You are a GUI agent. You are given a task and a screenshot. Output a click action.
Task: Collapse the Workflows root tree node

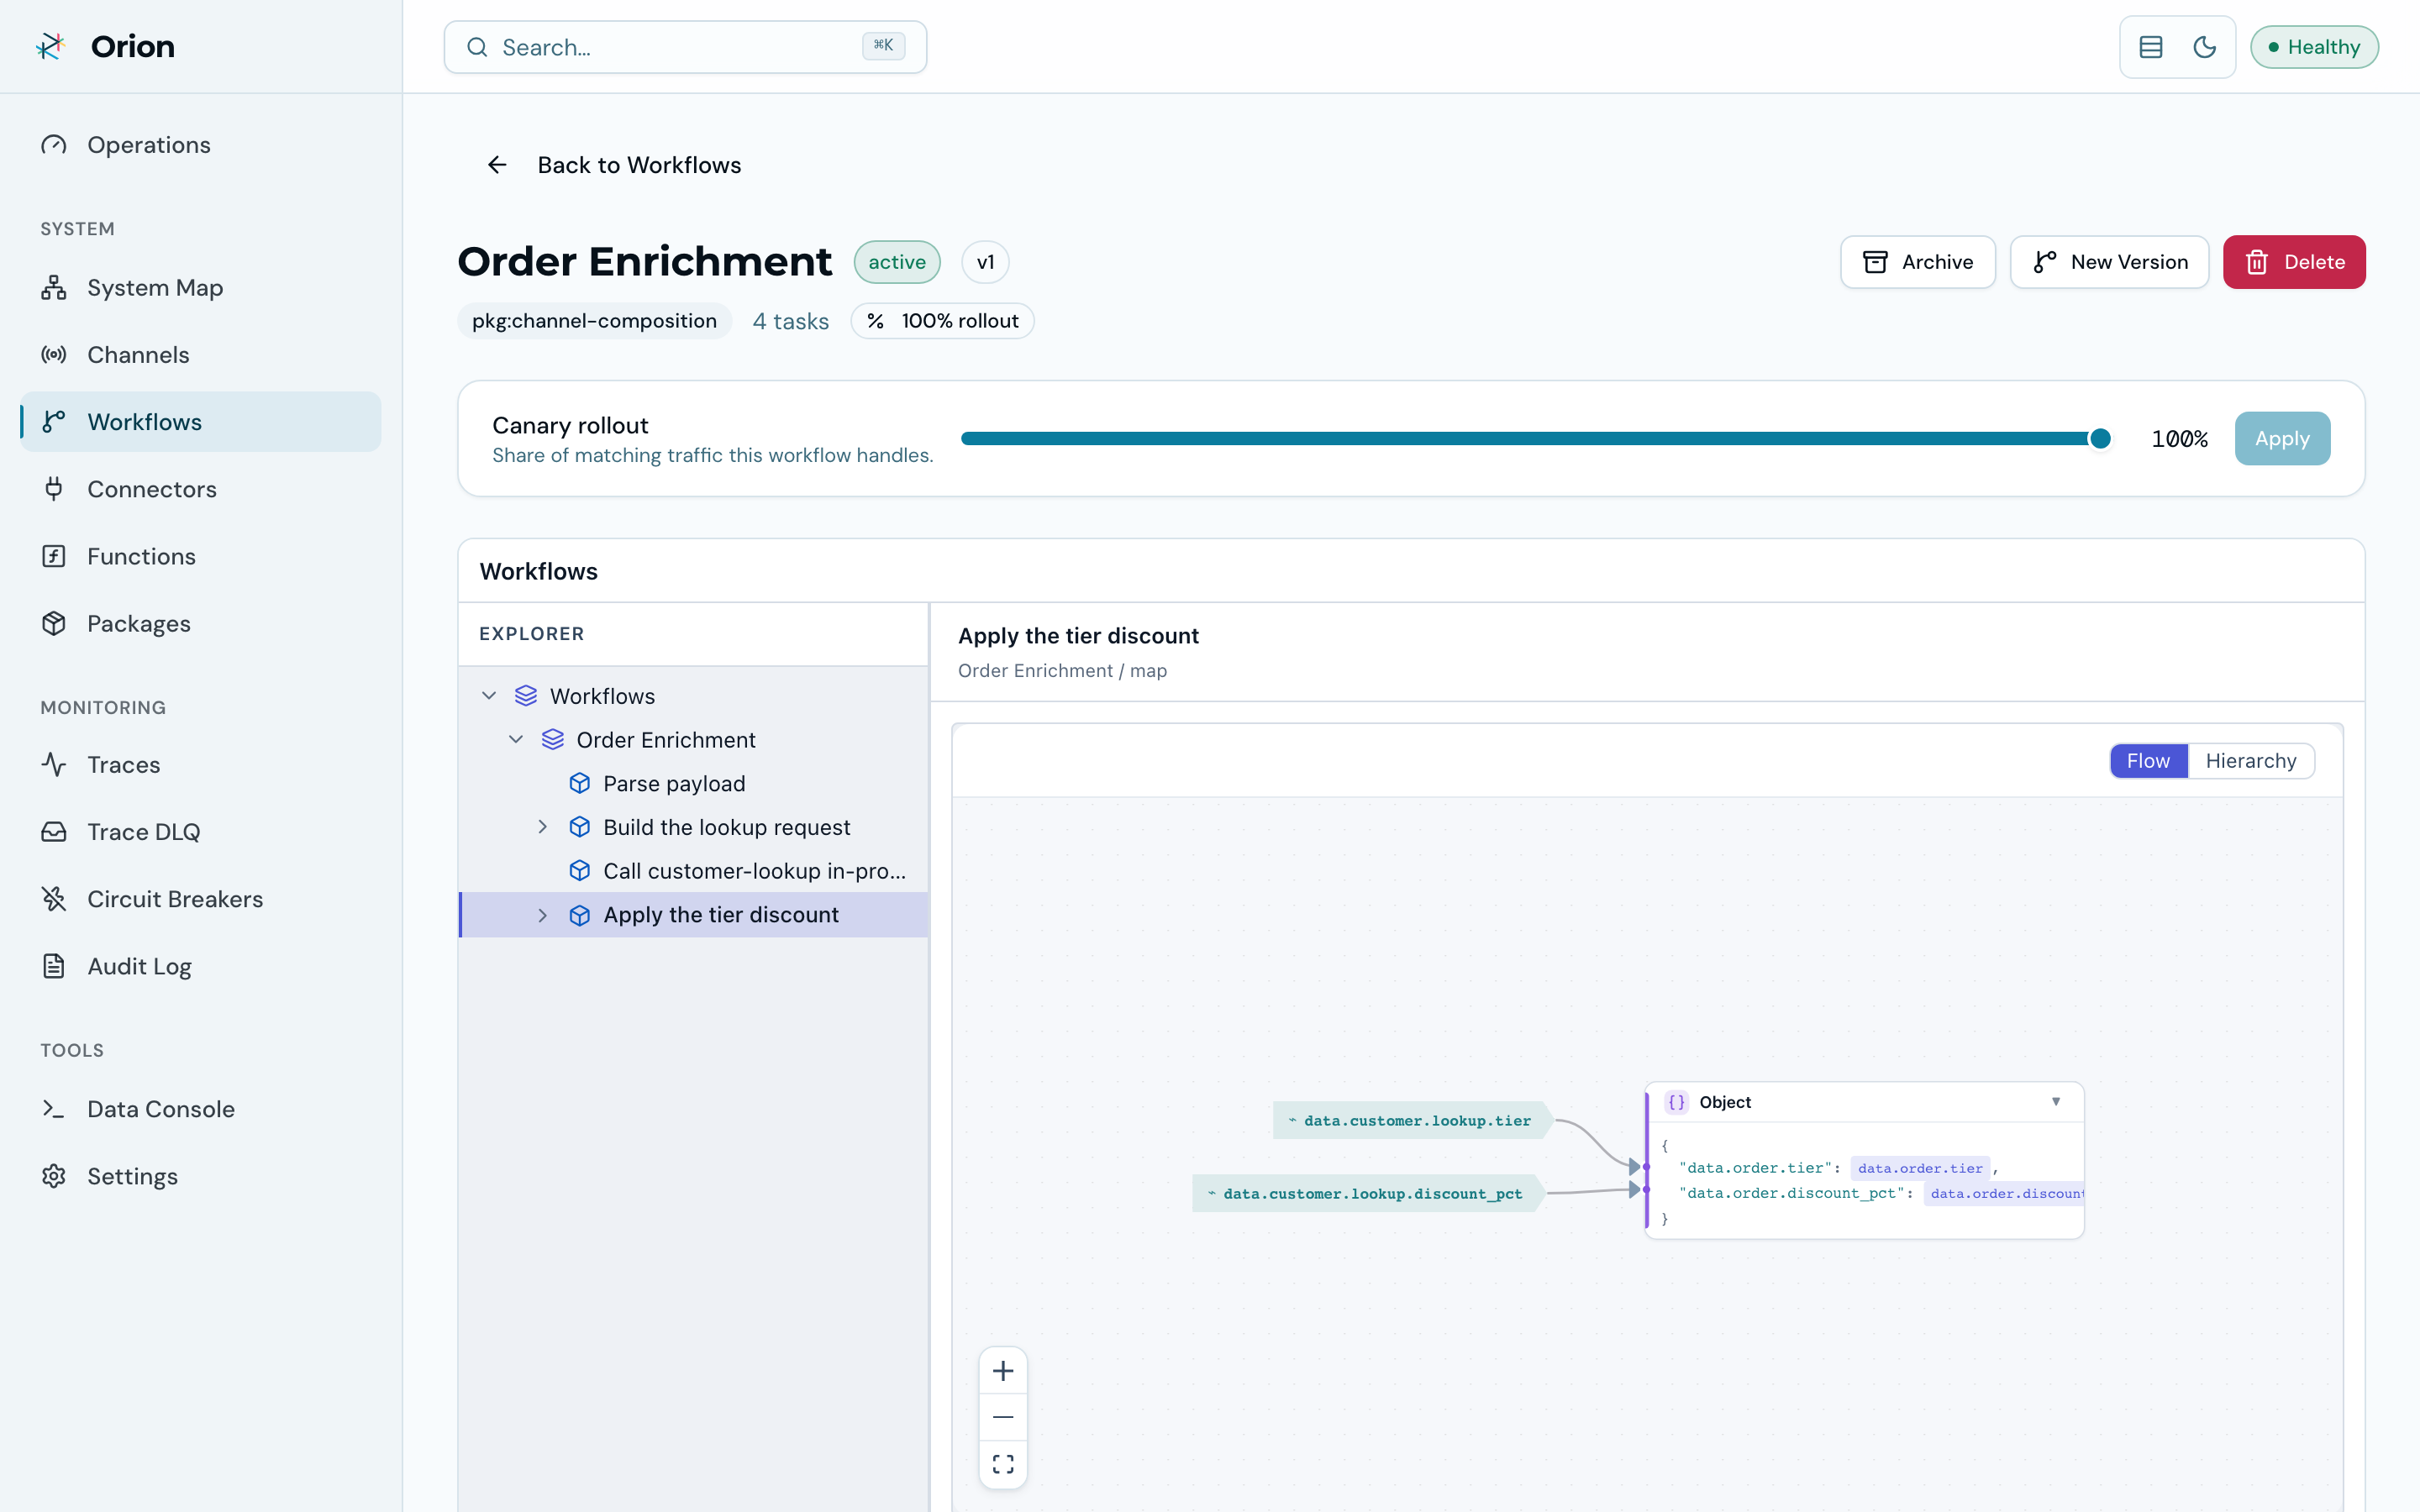(x=489, y=696)
